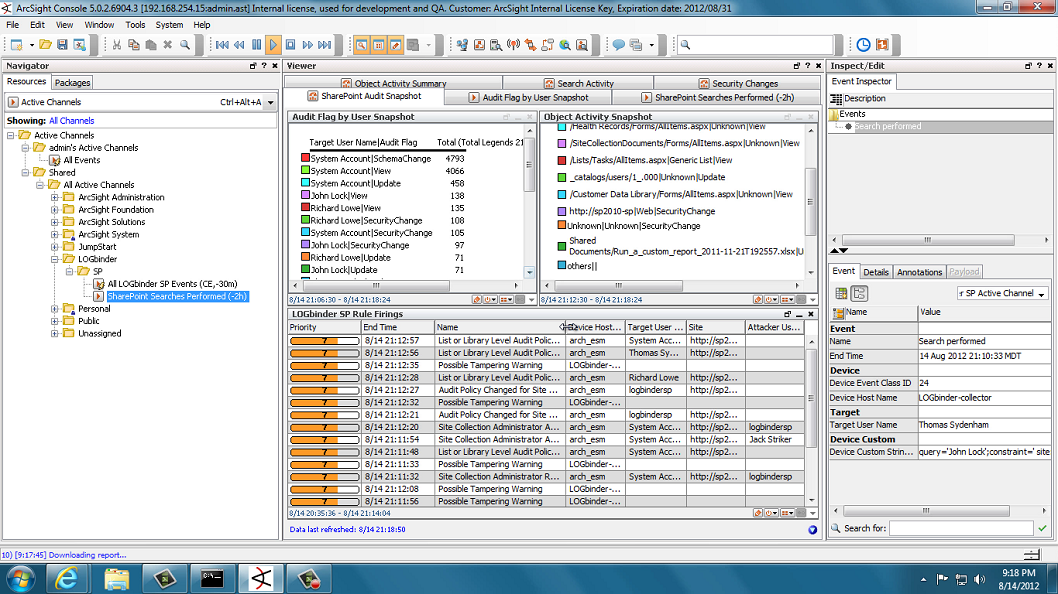Click the red System Account|SchemaChange legend swatch
The width and height of the screenshot is (1058, 594).
[x=305, y=159]
